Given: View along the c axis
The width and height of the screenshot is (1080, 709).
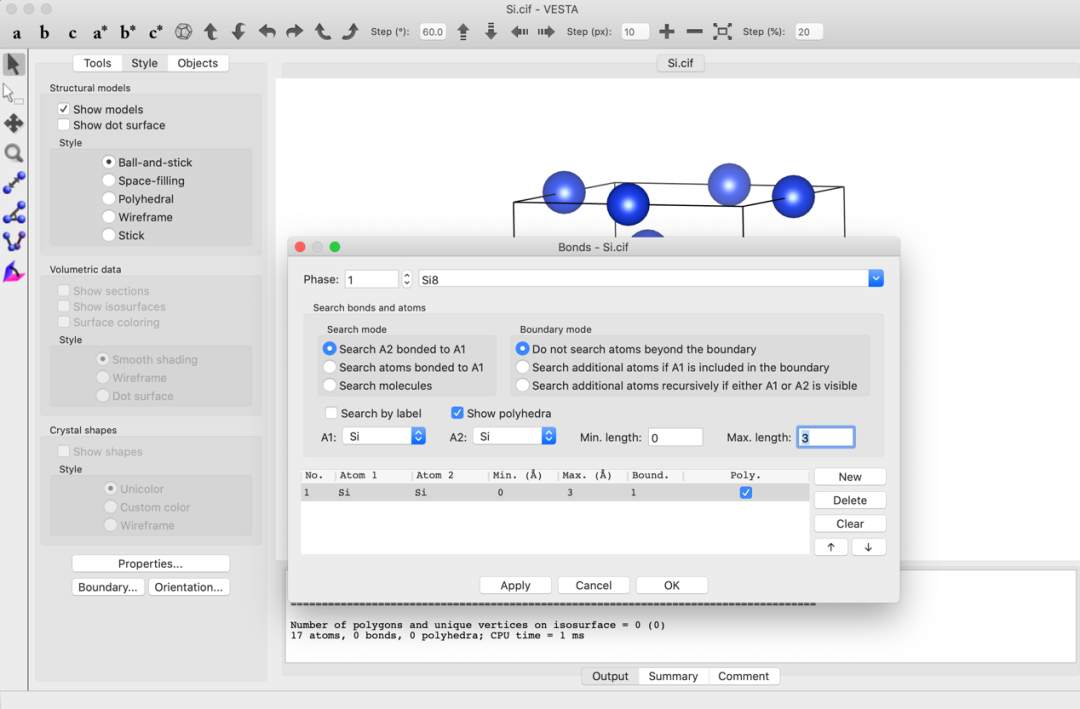Looking at the screenshot, I should click(x=72, y=32).
